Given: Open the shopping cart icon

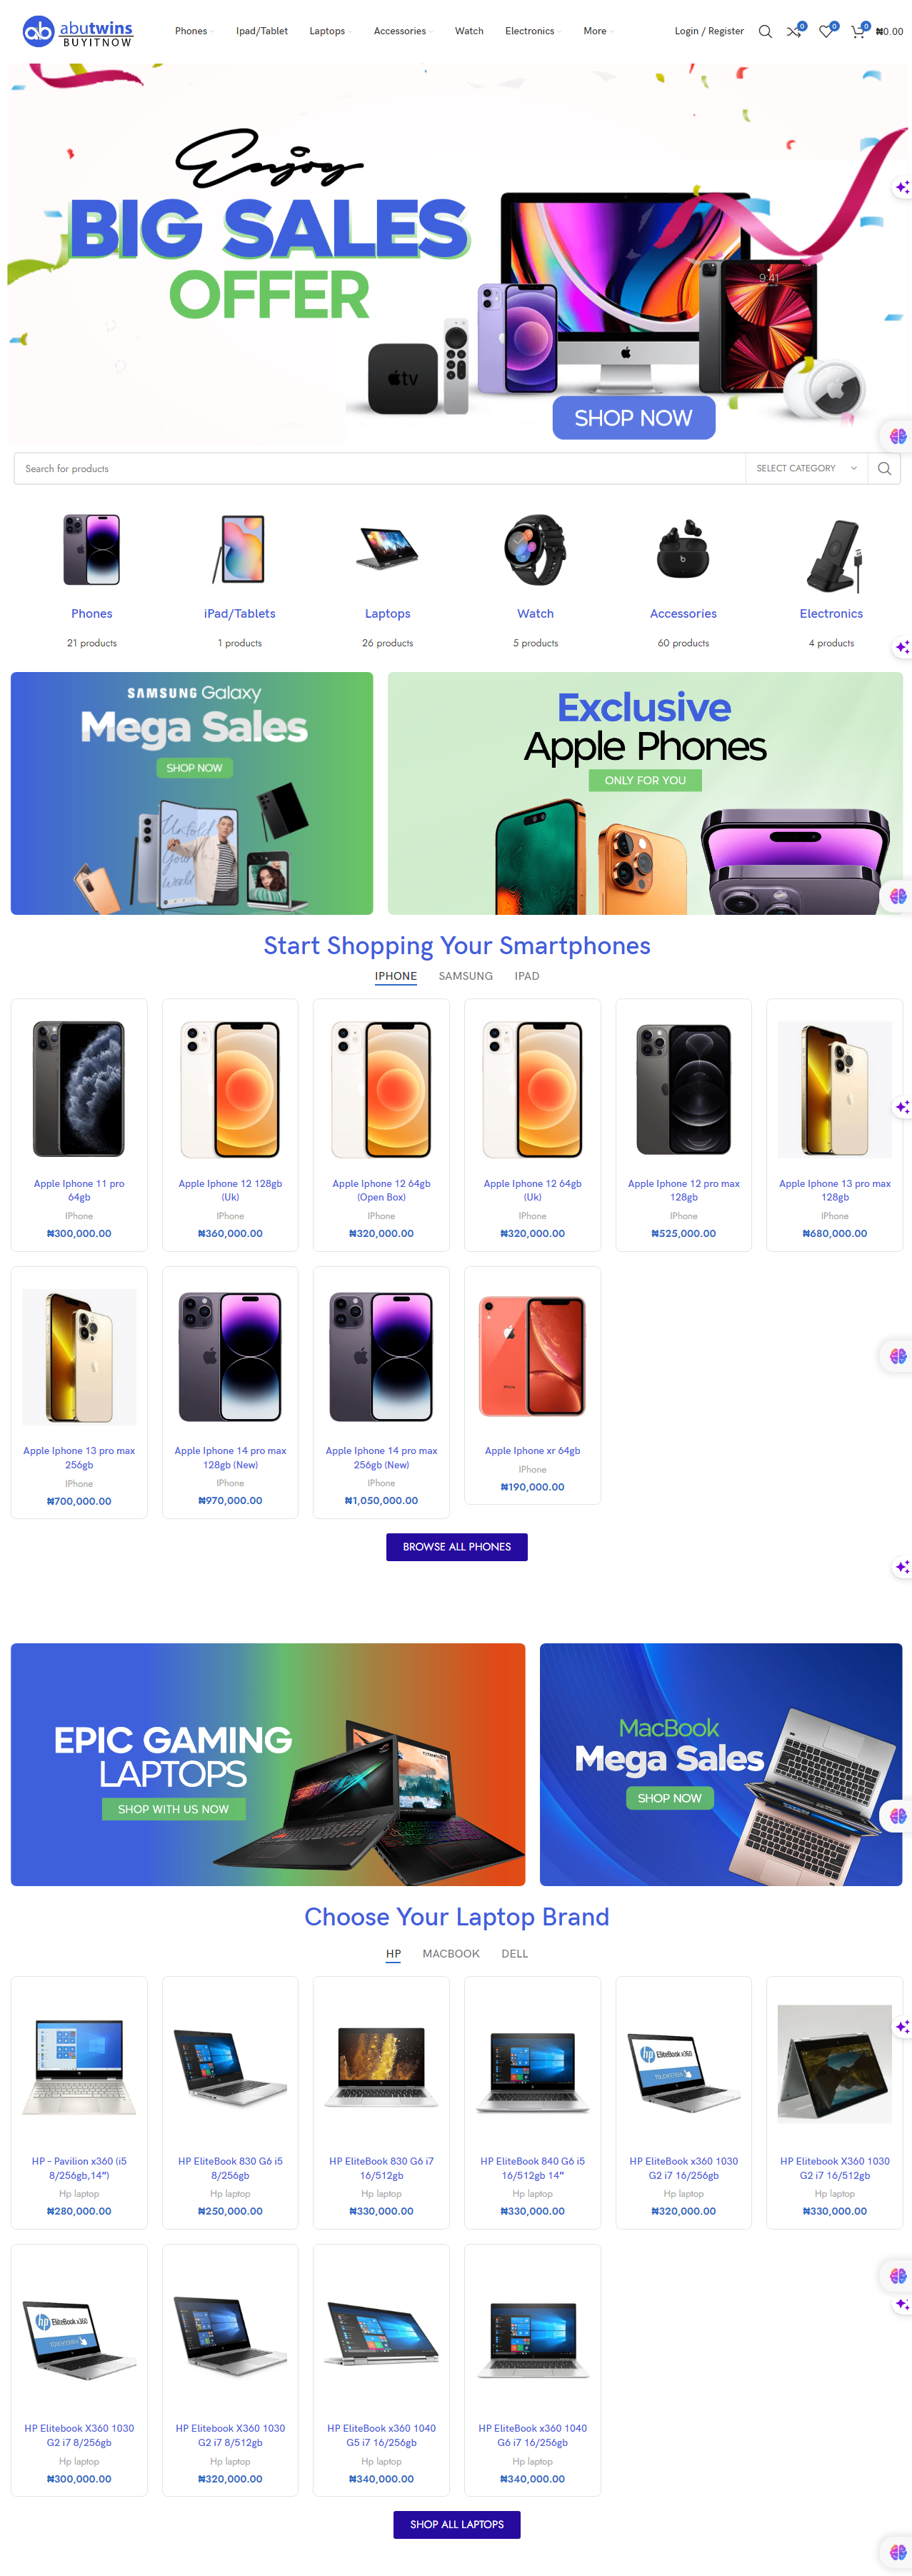Looking at the screenshot, I should [858, 31].
